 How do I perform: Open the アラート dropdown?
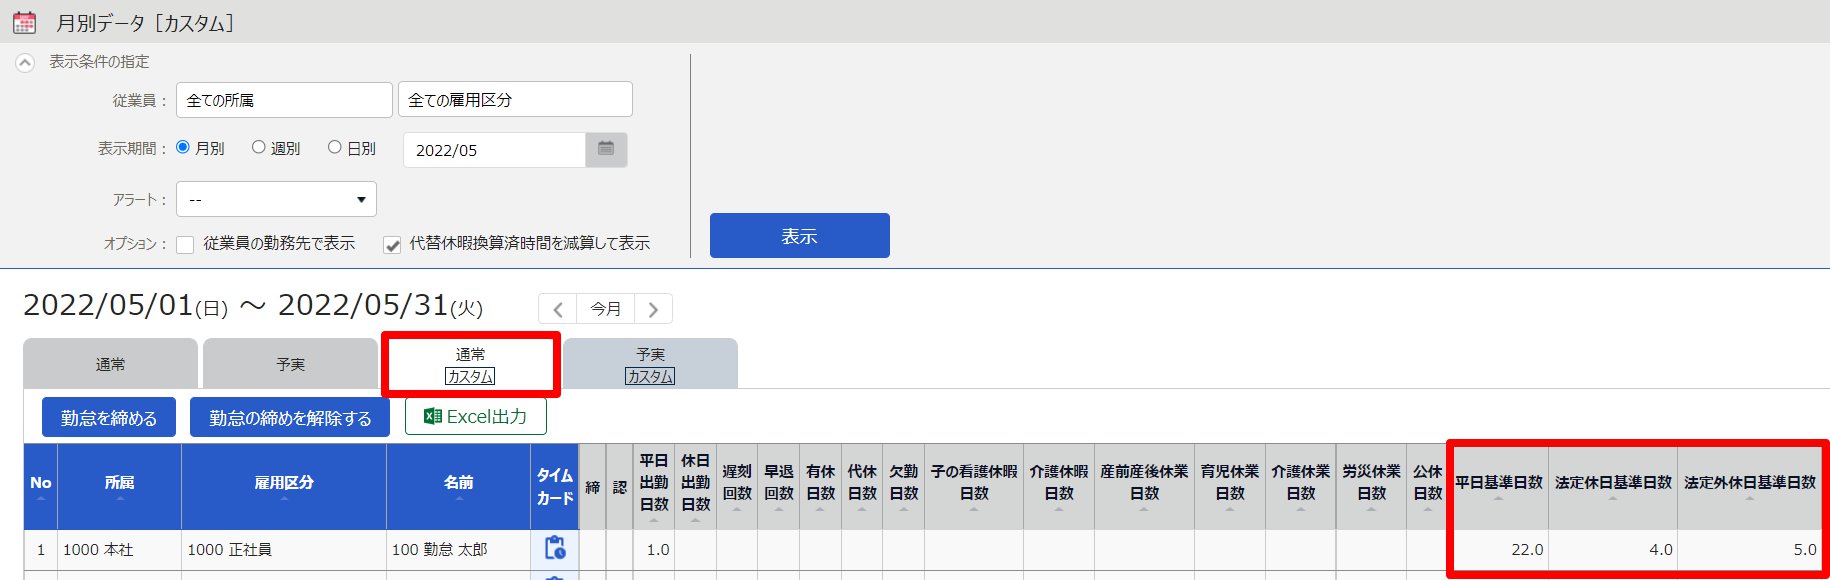pyautogui.click(x=276, y=199)
